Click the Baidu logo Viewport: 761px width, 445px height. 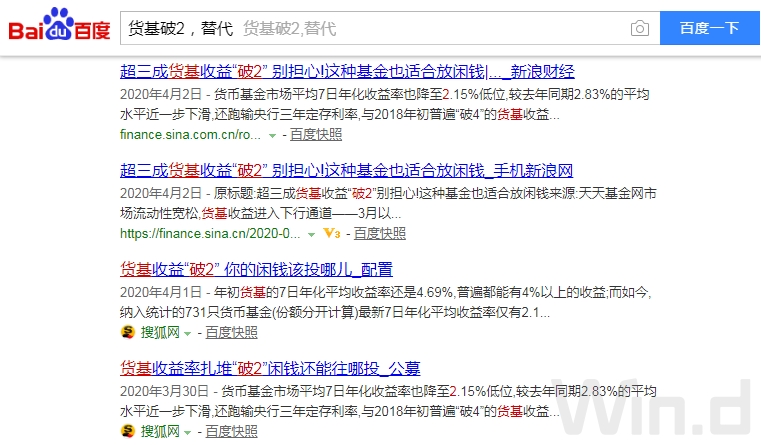tap(59, 24)
